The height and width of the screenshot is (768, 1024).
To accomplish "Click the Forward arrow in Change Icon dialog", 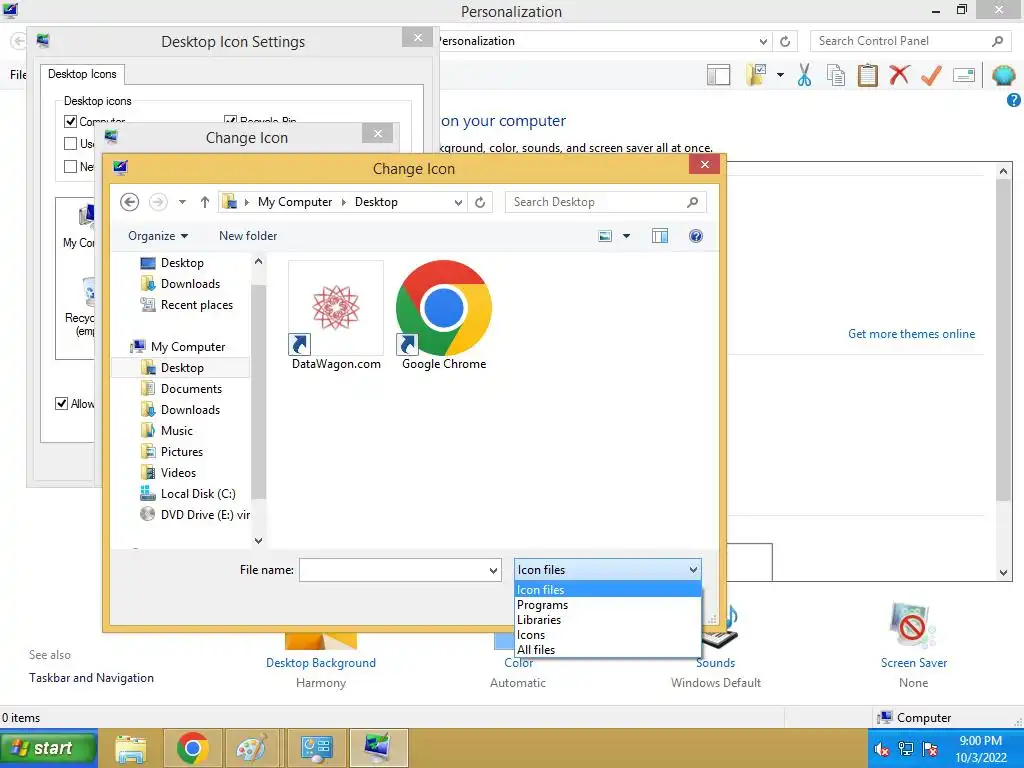I will tap(158, 202).
